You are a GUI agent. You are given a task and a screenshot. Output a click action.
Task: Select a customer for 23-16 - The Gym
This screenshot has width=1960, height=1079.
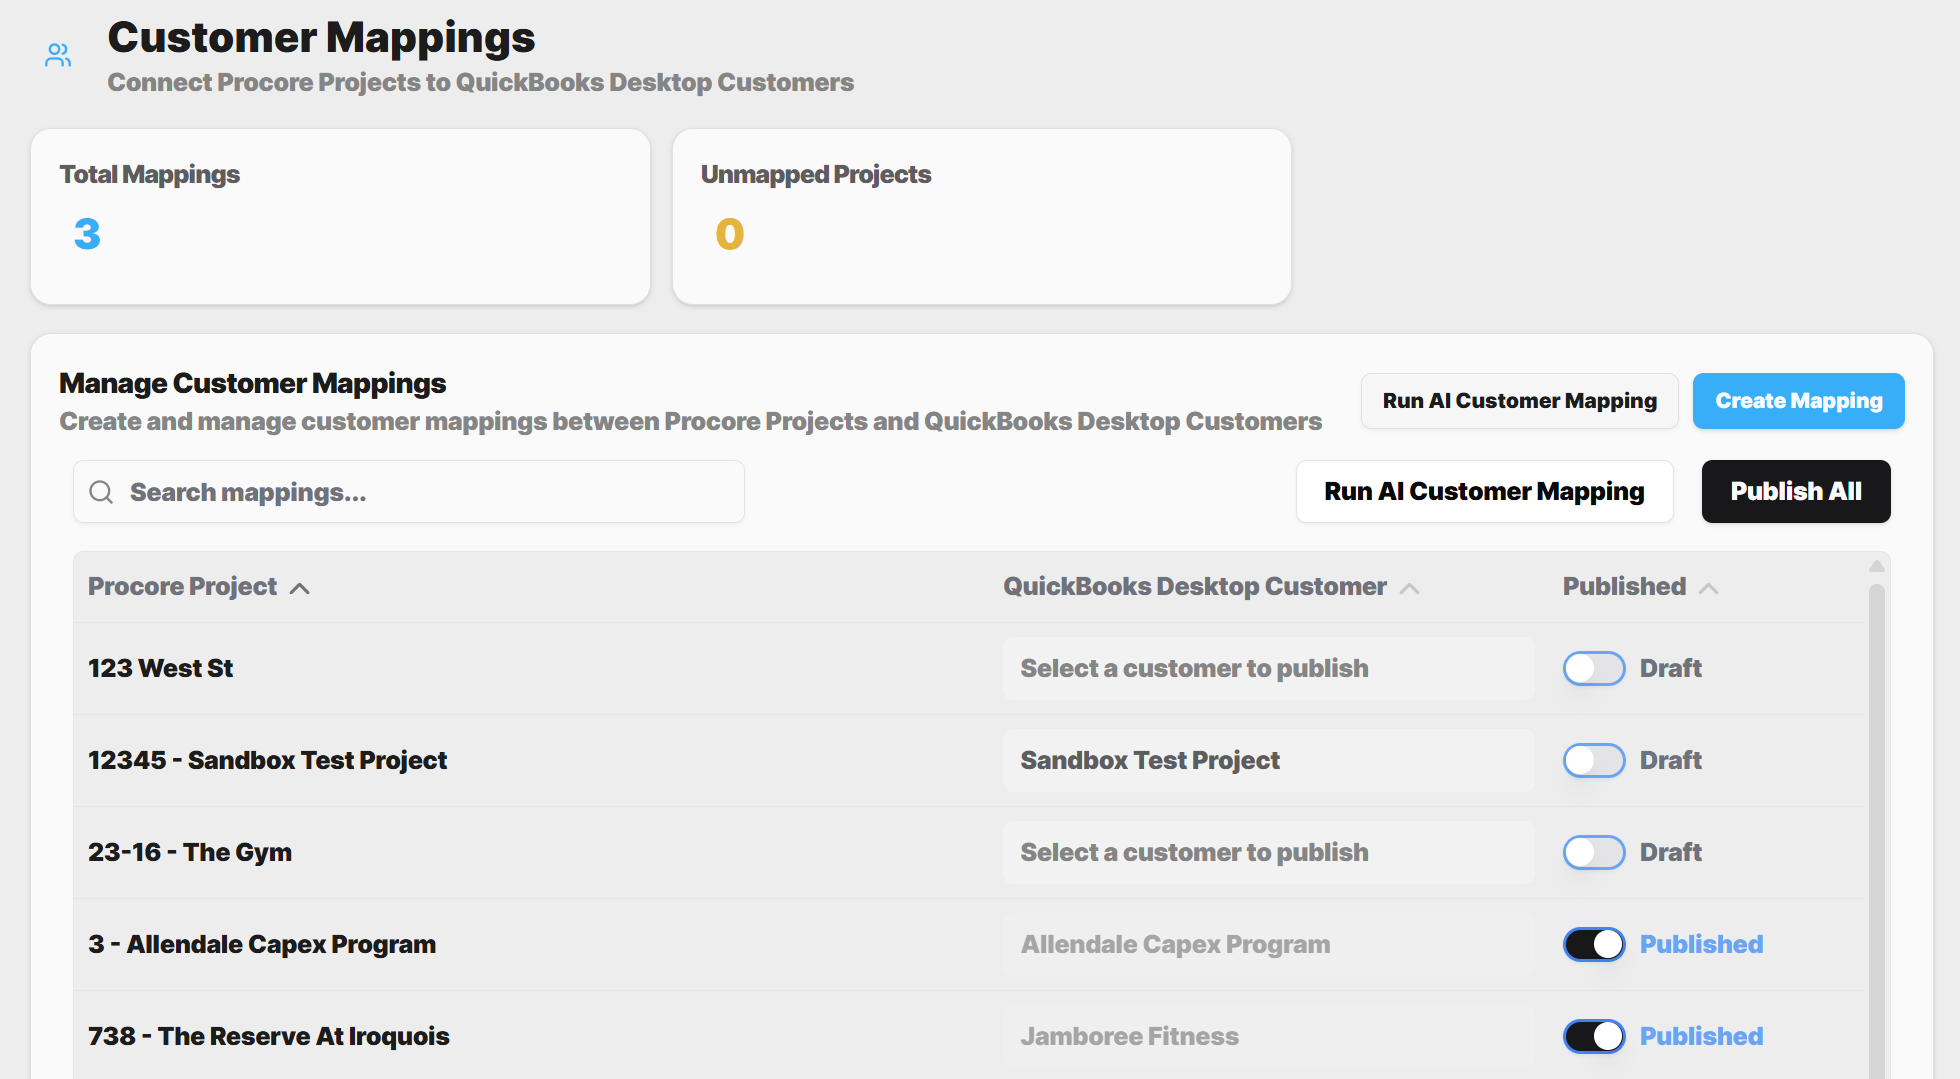click(x=1269, y=852)
